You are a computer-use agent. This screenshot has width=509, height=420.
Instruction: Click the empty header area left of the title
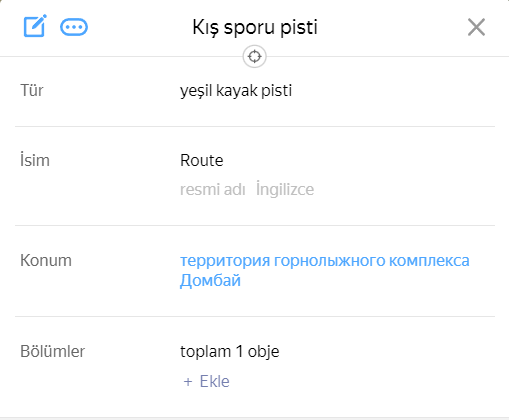(x=140, y=27)
